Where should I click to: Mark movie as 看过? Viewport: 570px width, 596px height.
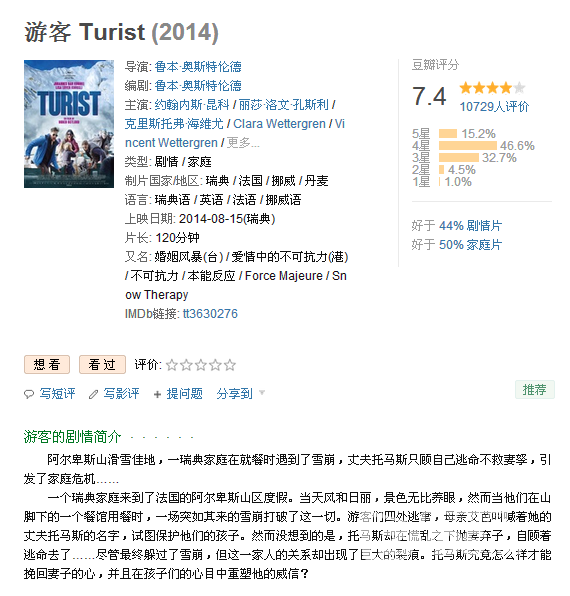(x=102, y=365)
